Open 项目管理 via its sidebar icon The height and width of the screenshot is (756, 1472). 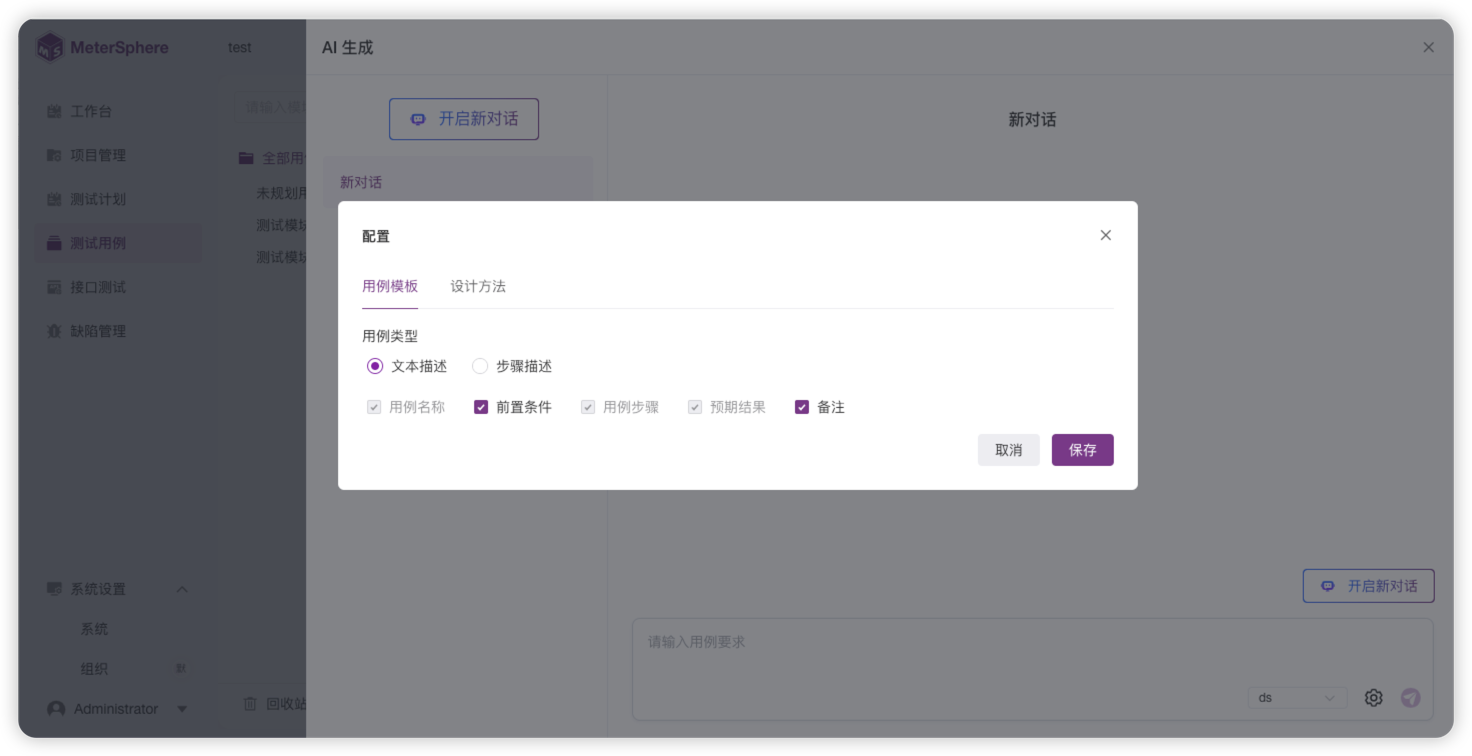[54, 155]
